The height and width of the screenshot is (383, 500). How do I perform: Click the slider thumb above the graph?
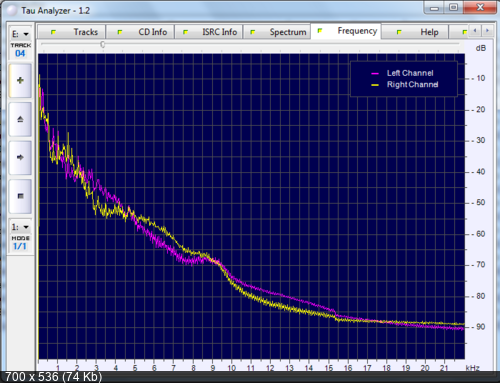tap(103, 44)
